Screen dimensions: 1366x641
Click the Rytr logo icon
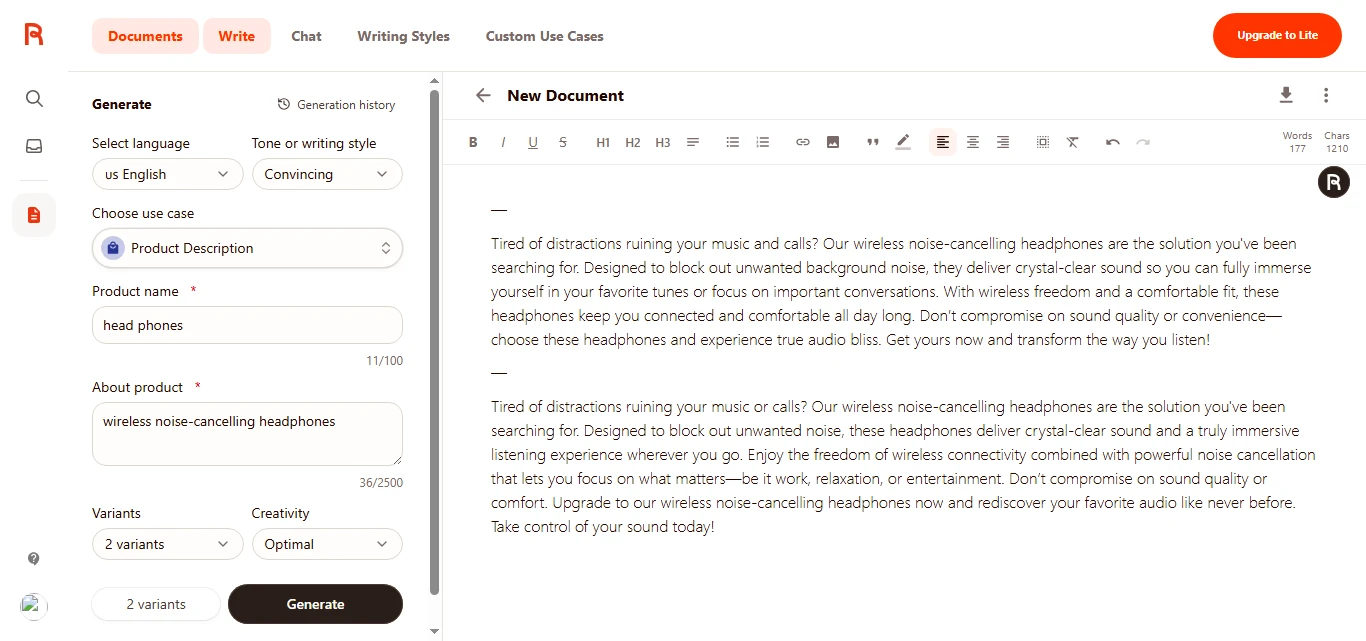34,35
